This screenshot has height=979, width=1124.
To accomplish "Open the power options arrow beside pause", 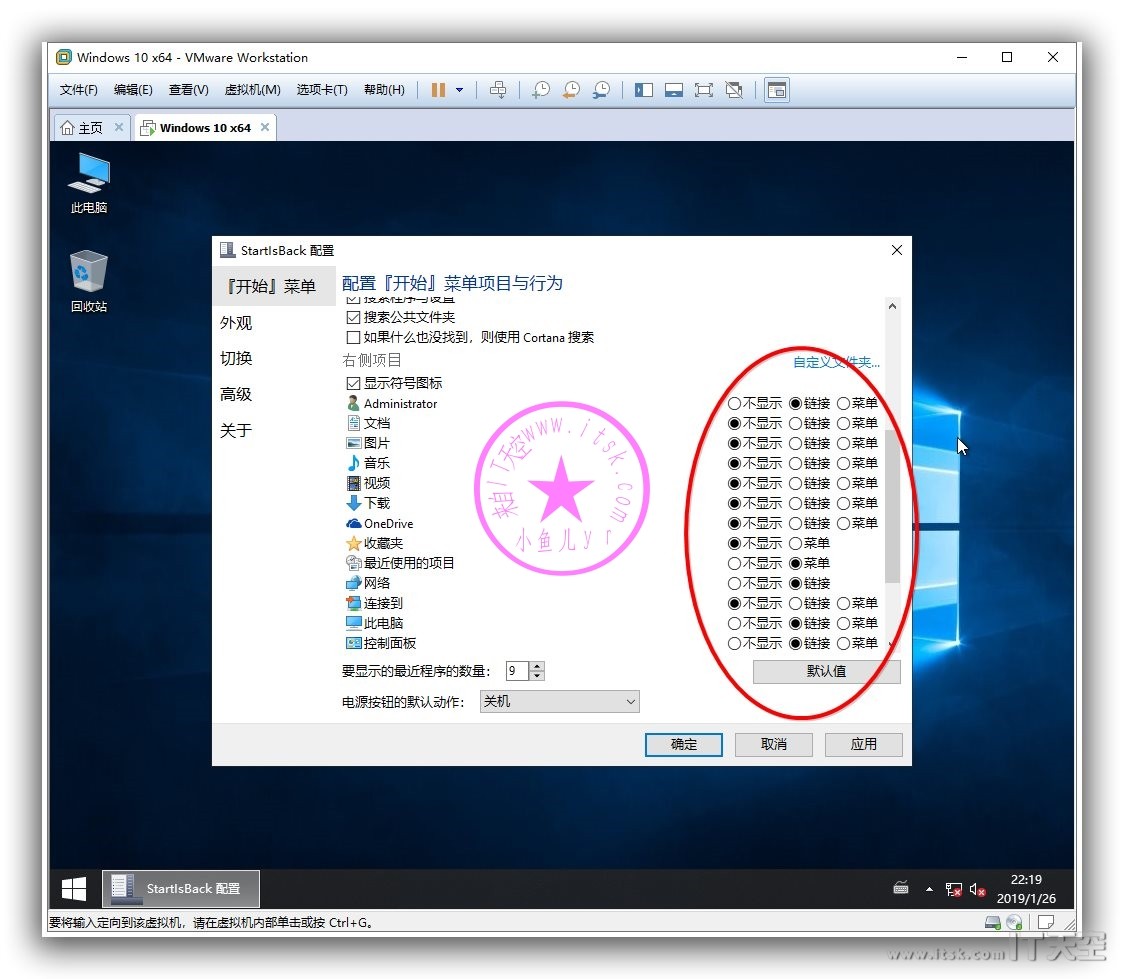I will [x=459, y=90].
